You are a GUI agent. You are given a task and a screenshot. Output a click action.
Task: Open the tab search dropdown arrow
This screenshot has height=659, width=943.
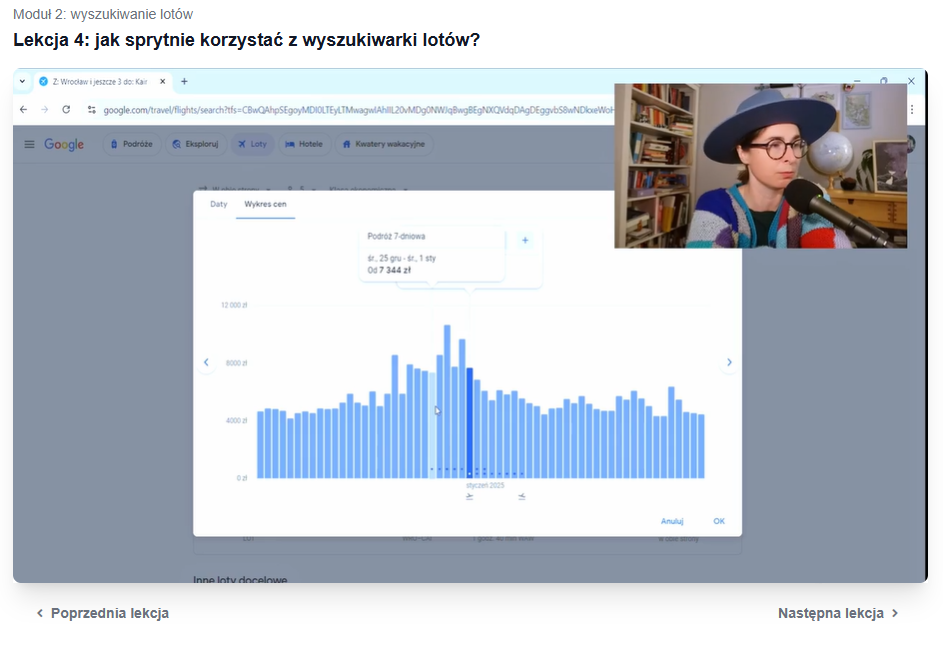[22, 81]
